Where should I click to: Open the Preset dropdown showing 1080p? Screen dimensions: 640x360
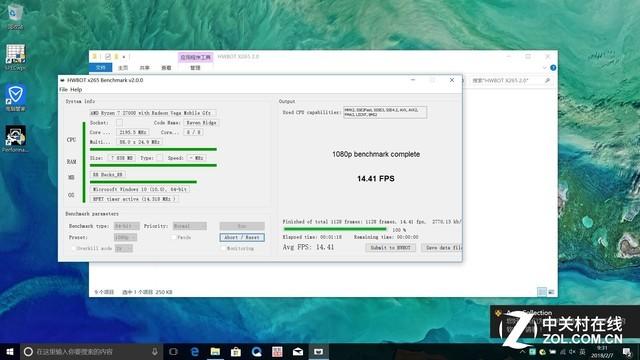click(125, 237)
